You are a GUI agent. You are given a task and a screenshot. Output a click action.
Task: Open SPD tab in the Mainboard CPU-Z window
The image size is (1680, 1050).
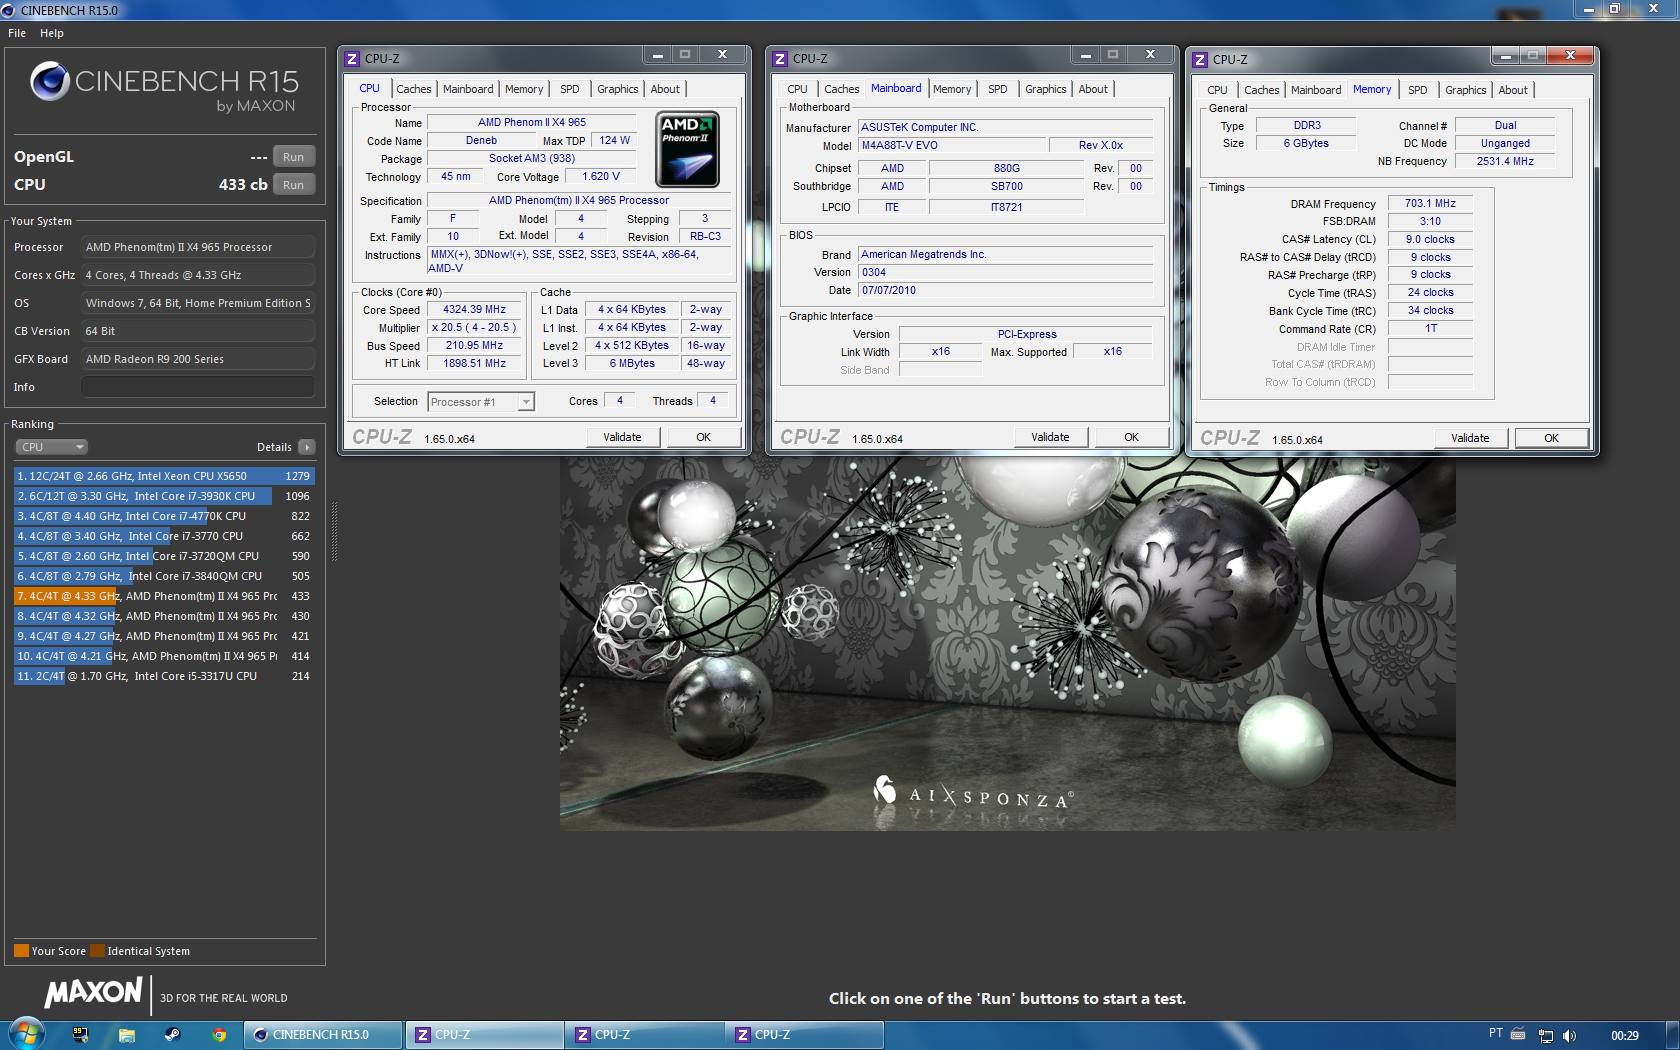point(997,89)
